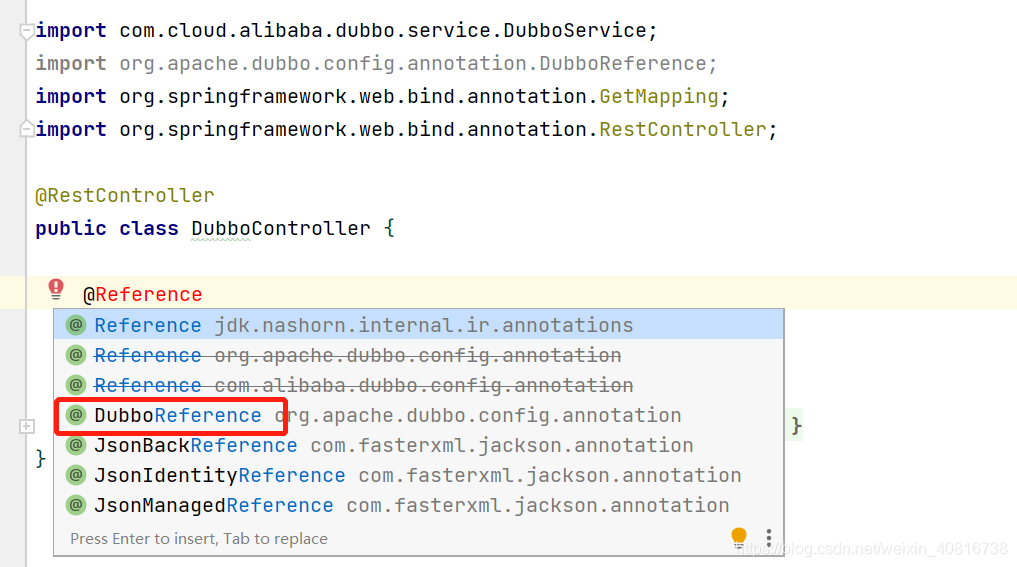Viewport: 1017px width, 567px height.
Task: Click the folded region closing brace
Action: (x=796, y=426)
